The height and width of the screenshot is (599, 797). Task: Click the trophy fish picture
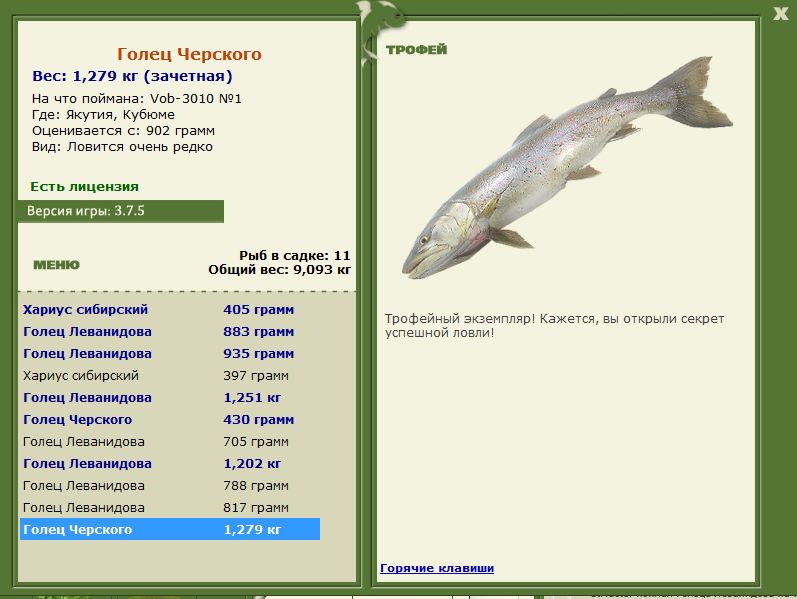pyautogui.click(x=567, y=168)
